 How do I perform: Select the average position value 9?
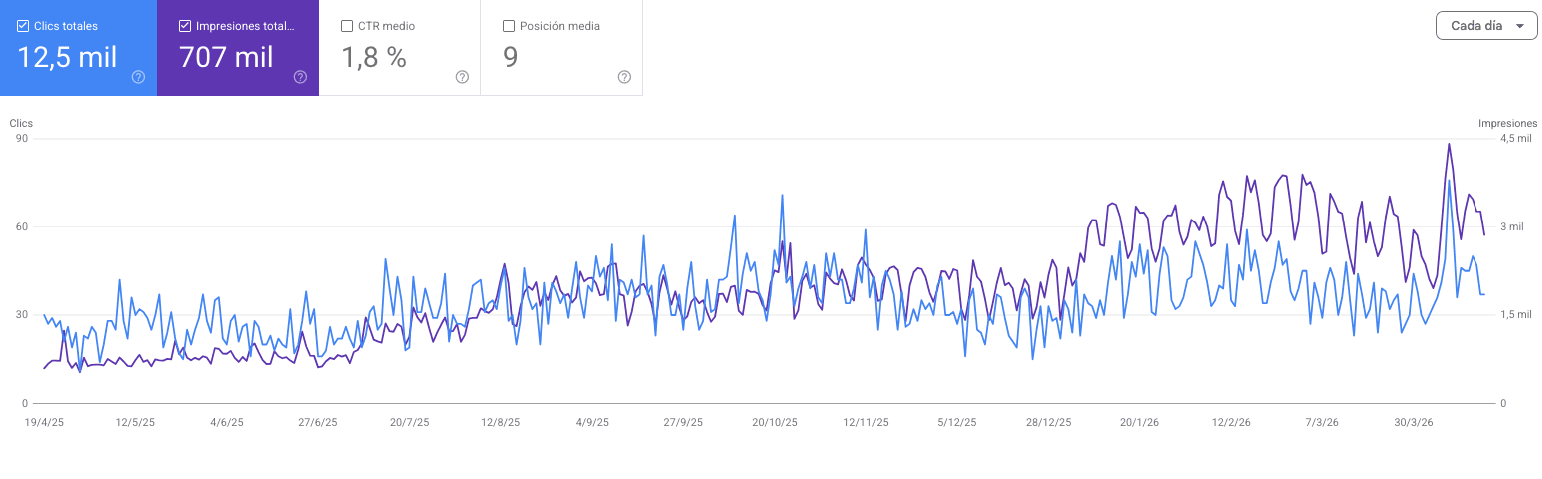pyautogui.click(x=510, y=57)
